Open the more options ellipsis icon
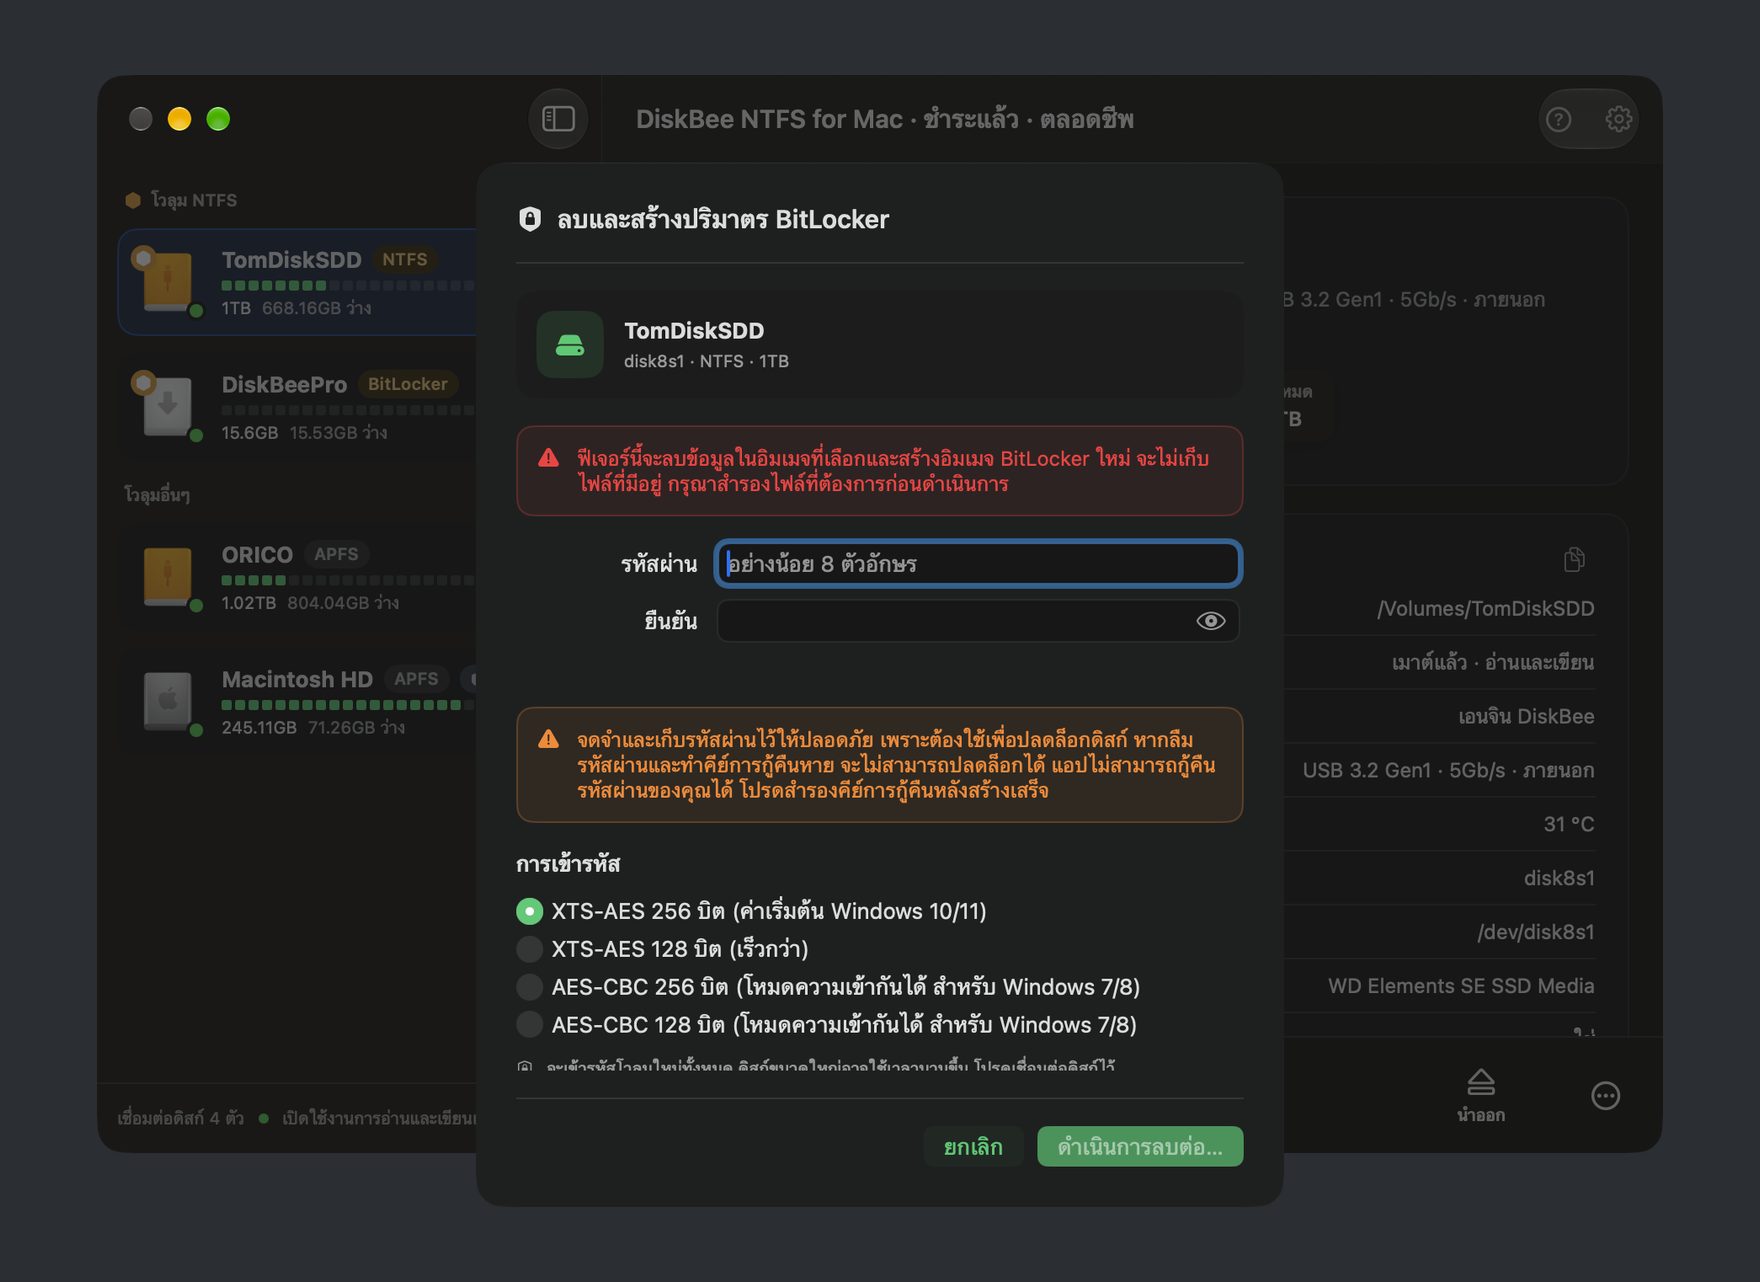 [1605, 1096]
